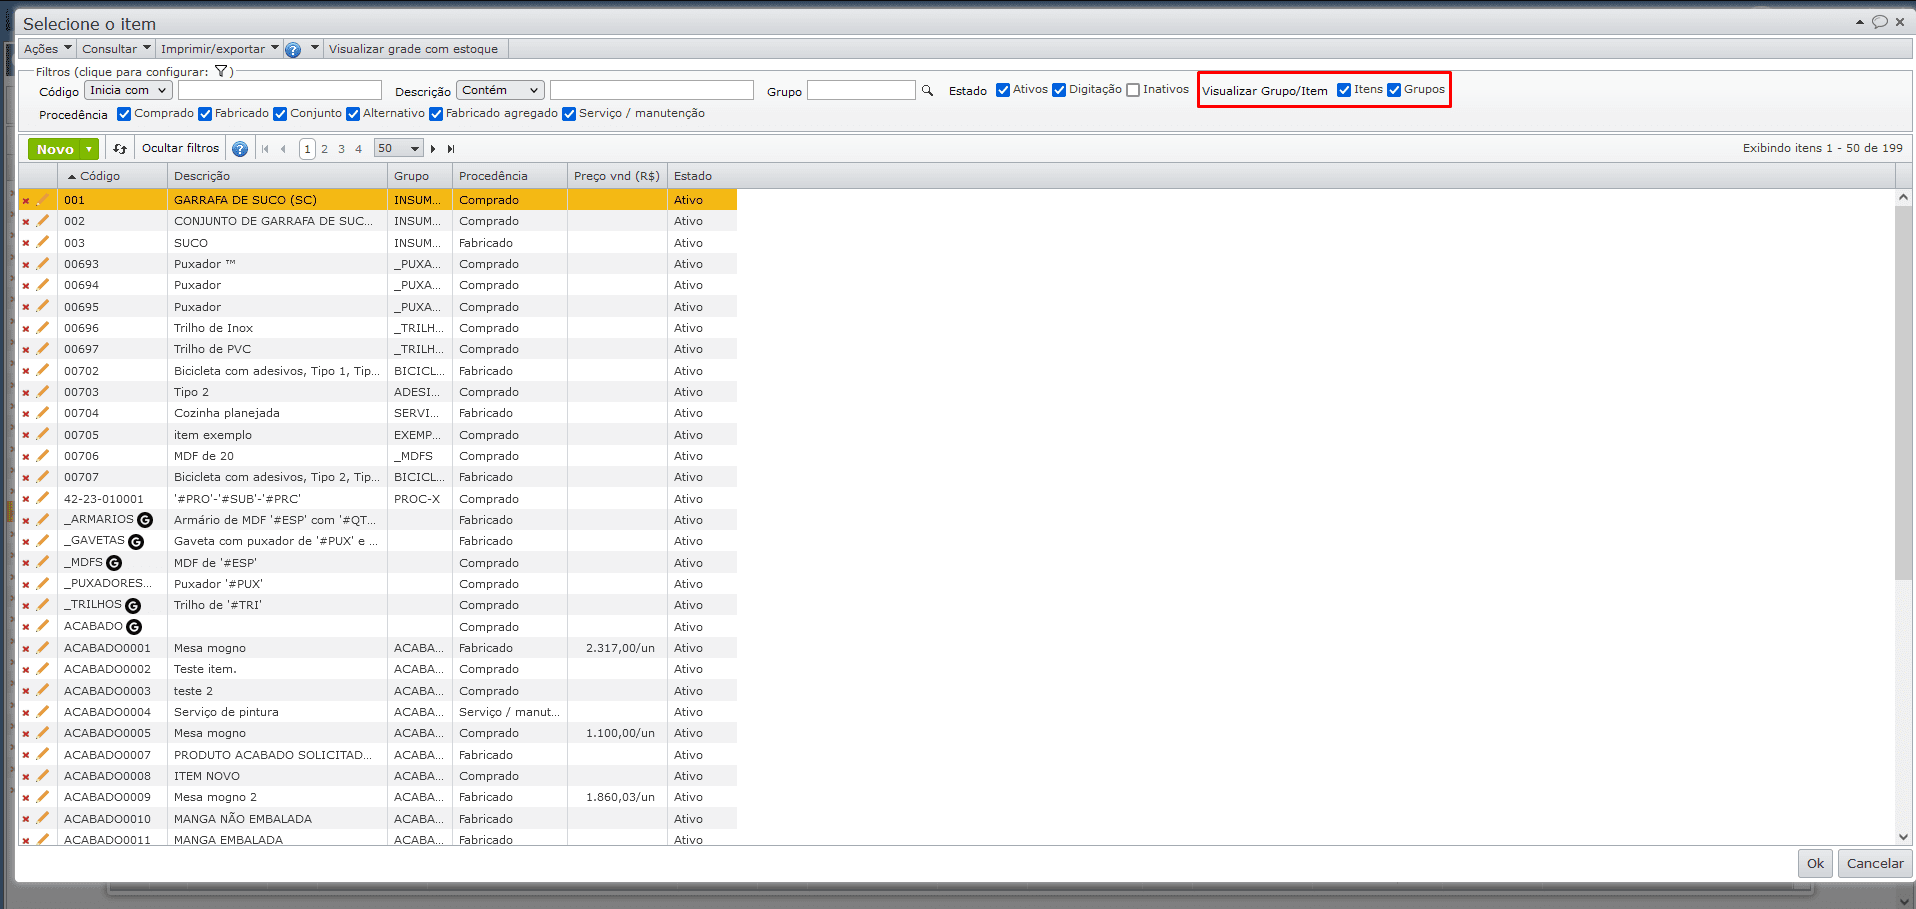Toggle the Serviço / manutenção checkbox
Viewport: 1916px width, 909px height.
click(569, 114)
